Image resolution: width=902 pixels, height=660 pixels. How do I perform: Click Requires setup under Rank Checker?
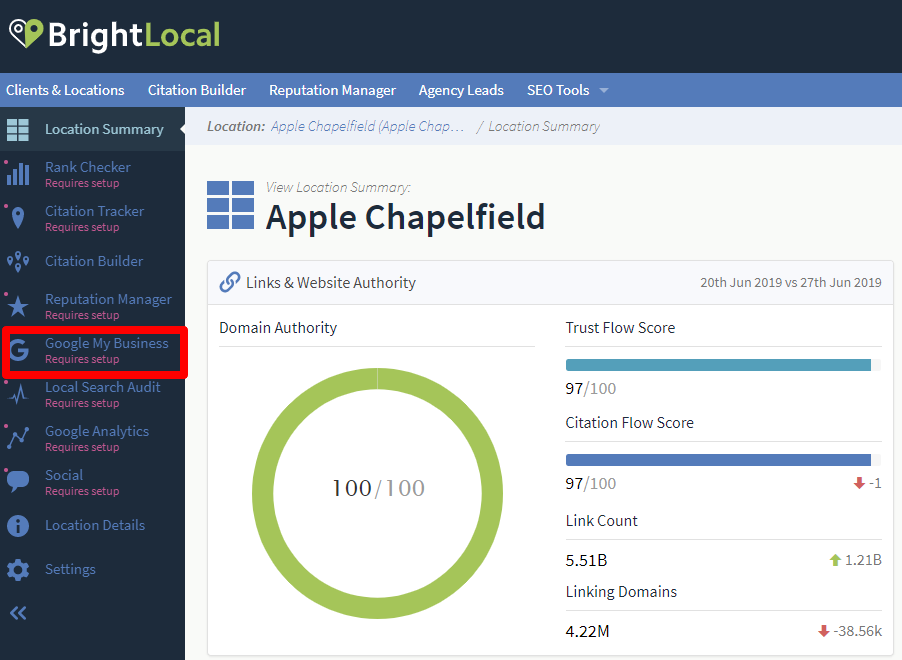tap(82, 183)
